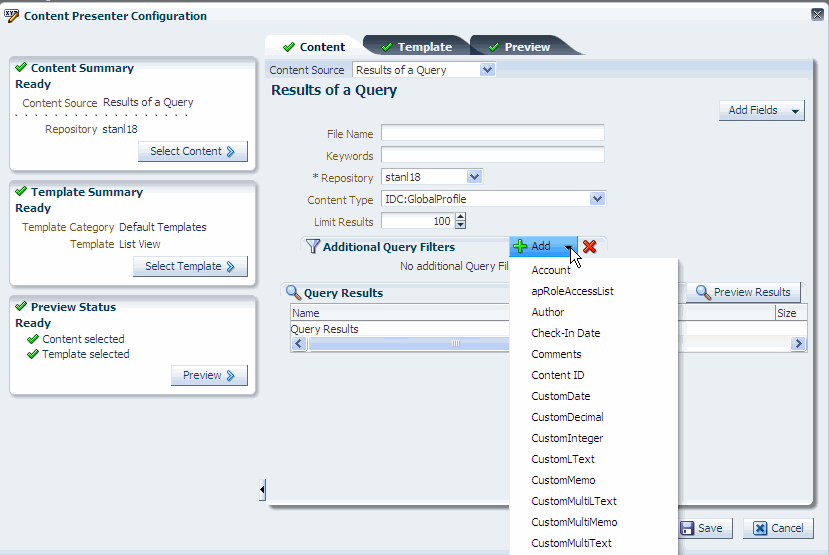Open the Content Source dropdown
The width and height of the screenshot is (829, 555).
[x=487, y=70]
